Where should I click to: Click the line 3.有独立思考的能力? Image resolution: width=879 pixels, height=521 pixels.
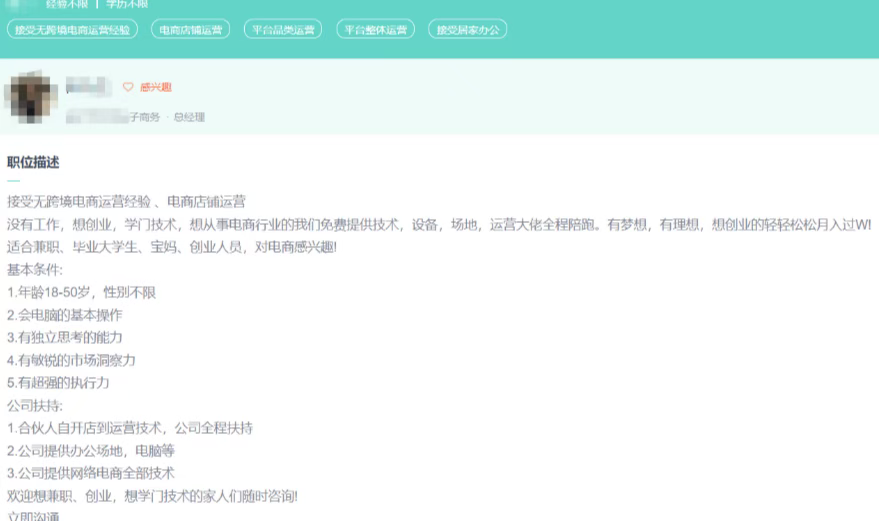point(64,338)
